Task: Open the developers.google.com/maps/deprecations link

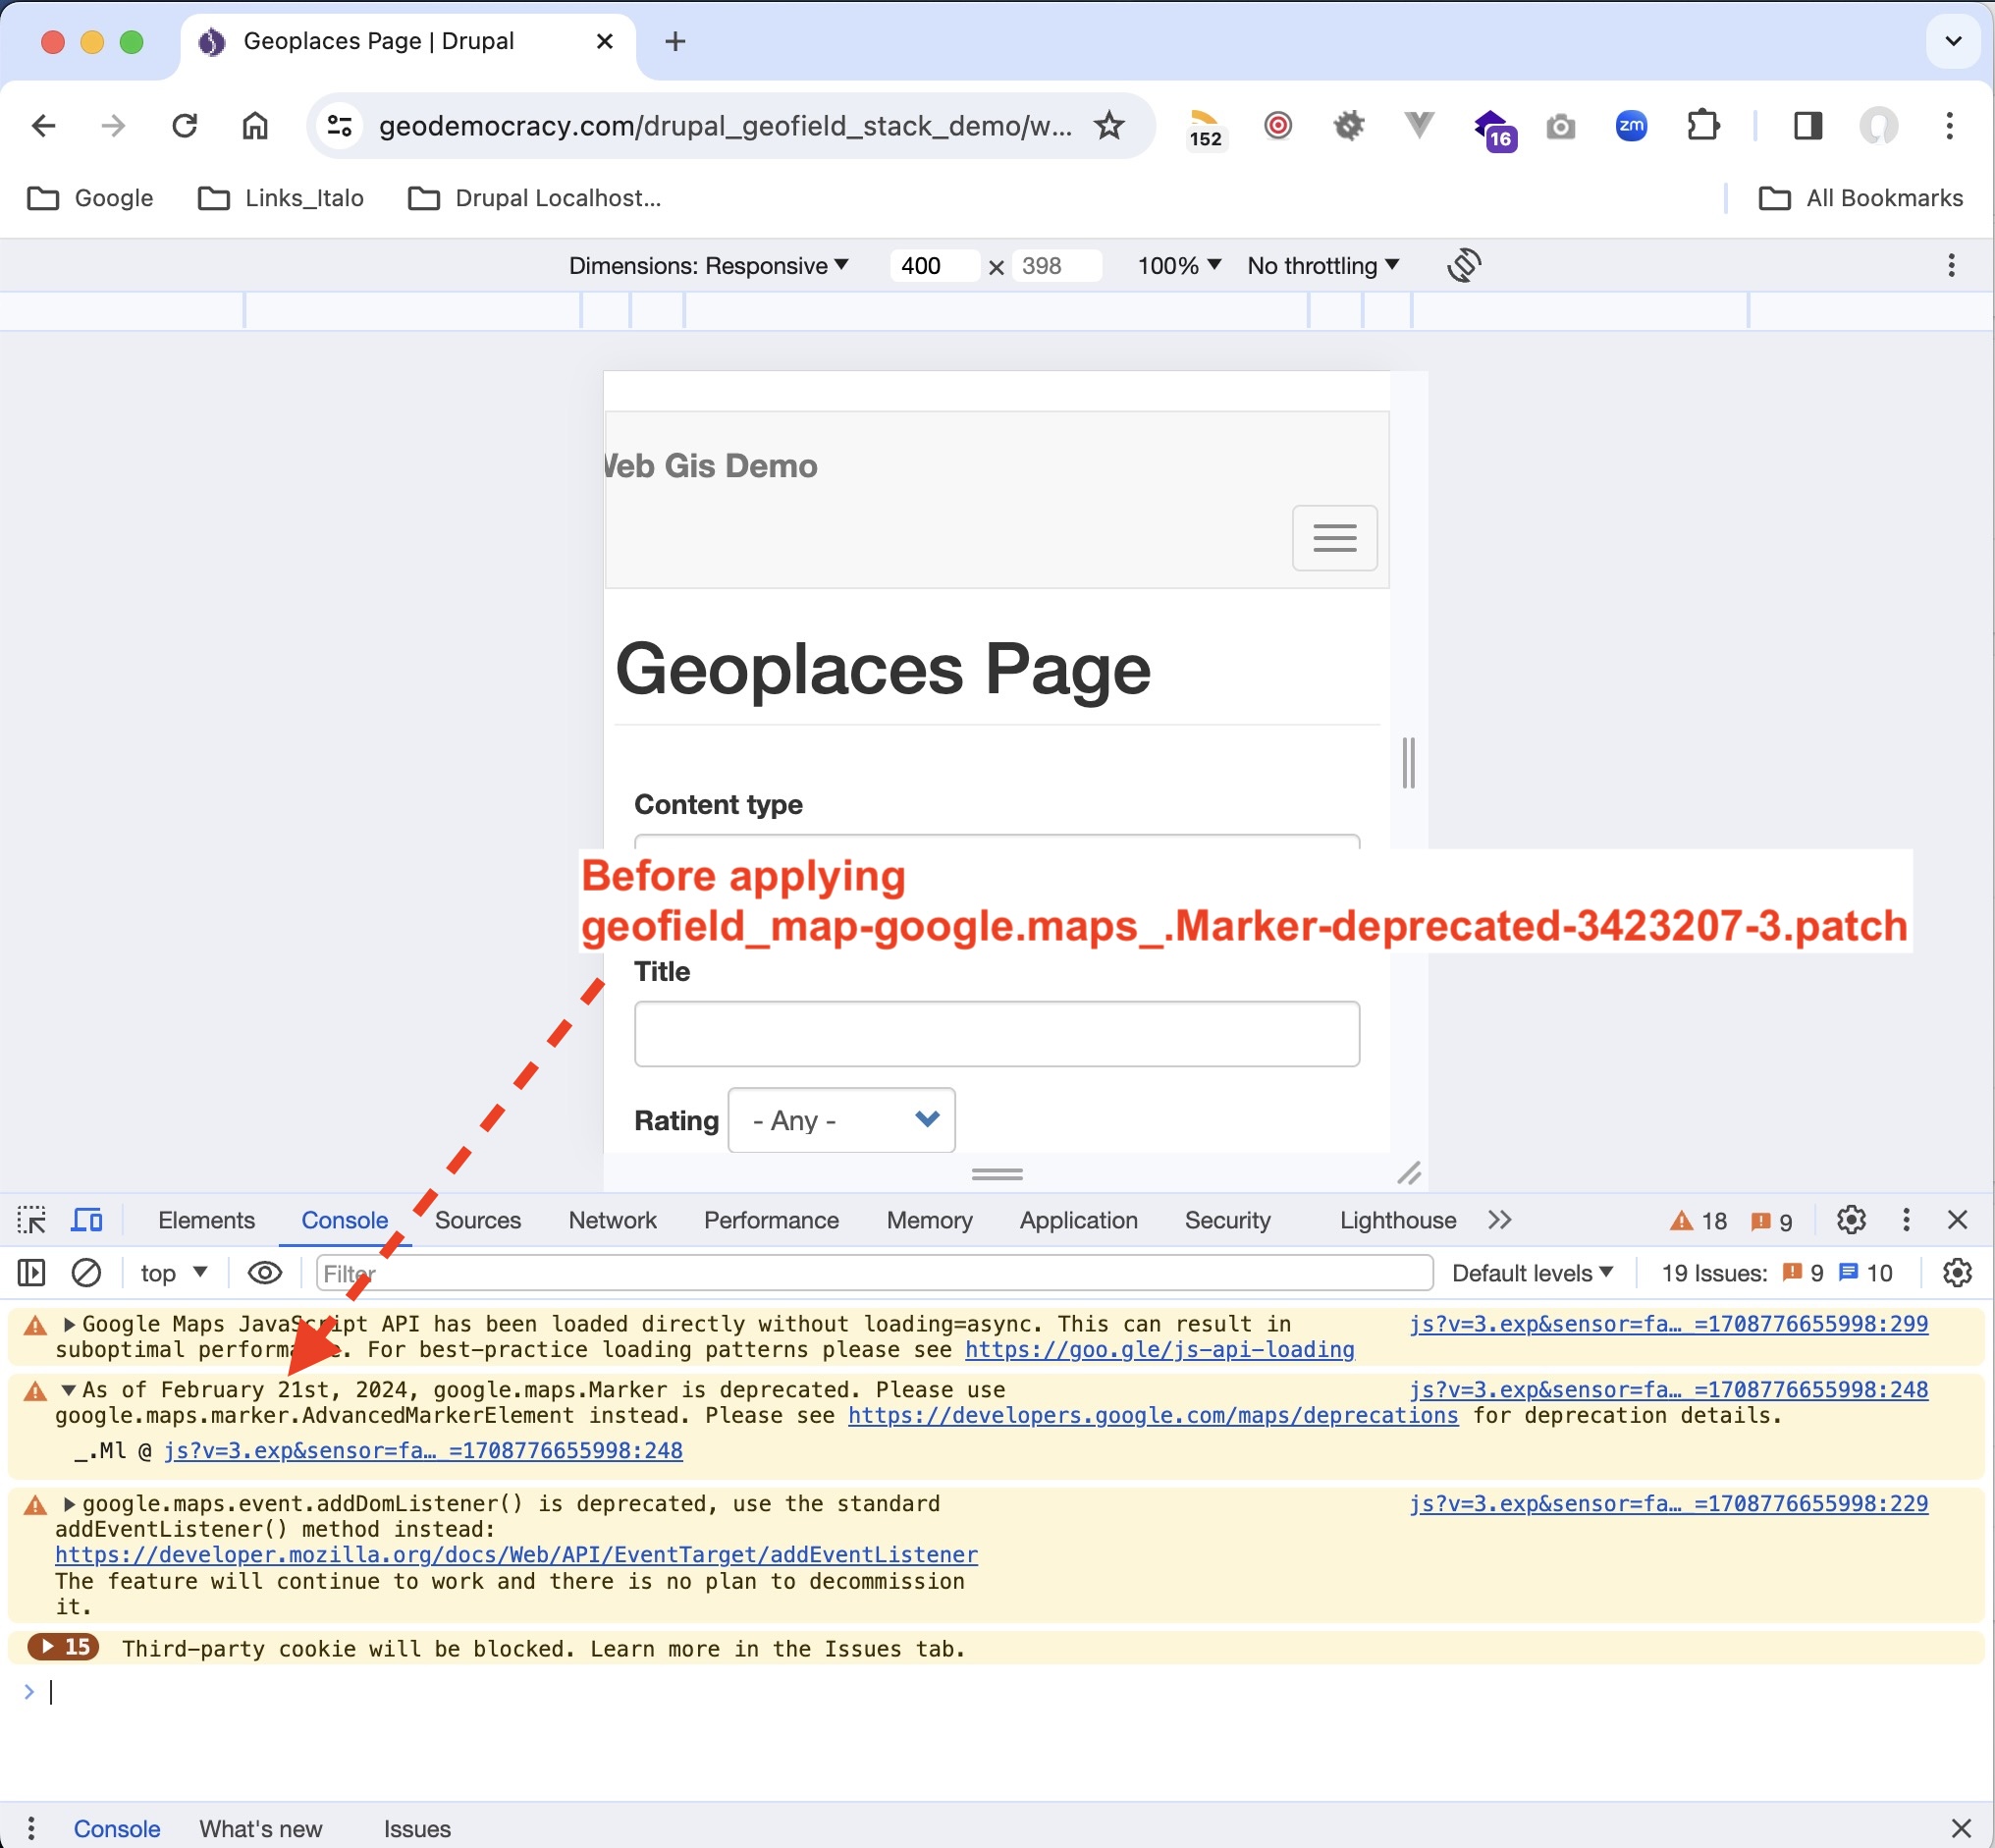Action: (1152, 1416)
